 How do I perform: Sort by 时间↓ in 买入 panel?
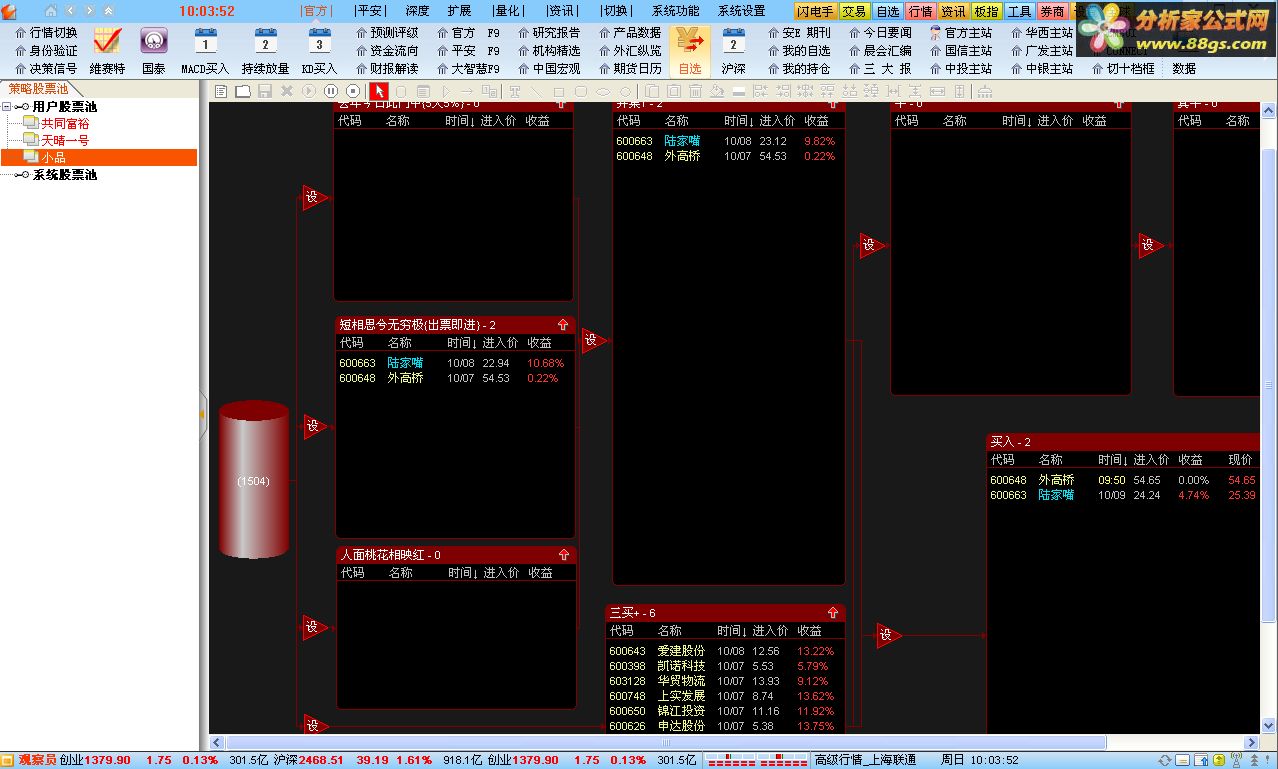coord(1112,460)
